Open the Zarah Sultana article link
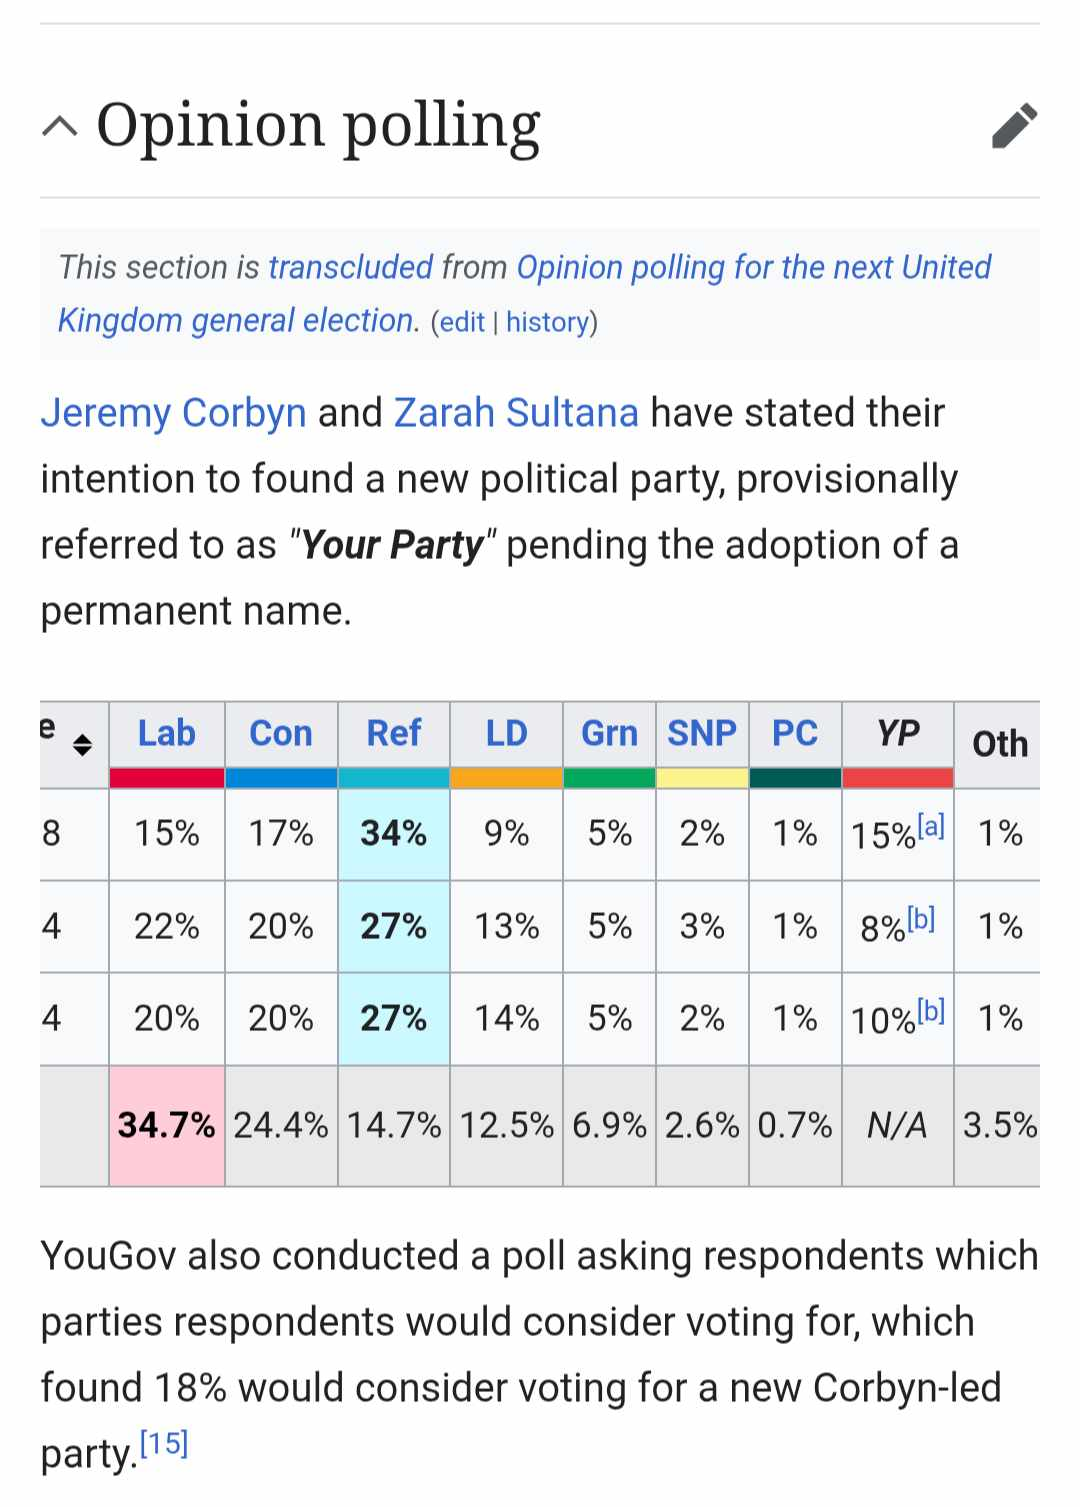The height and width of the screenshot is (1507, 1080). coord(516,413)
